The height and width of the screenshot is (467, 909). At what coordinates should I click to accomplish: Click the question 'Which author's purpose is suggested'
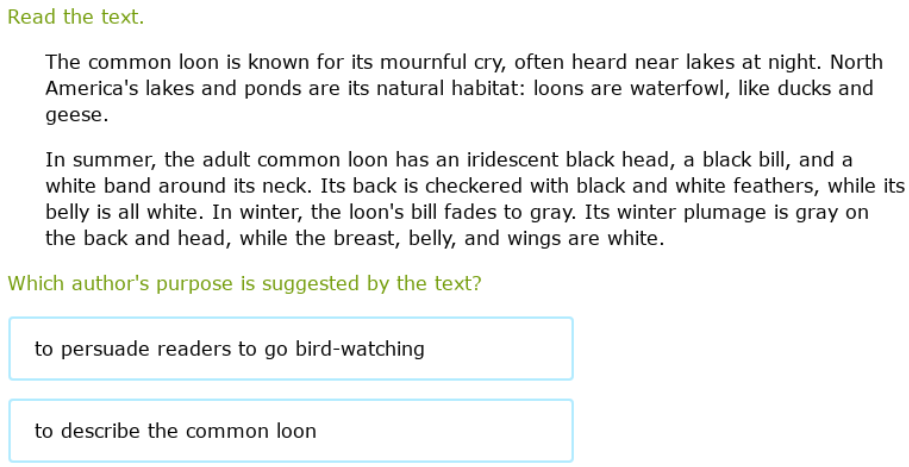pyautogui.click(x=244, y=283)
